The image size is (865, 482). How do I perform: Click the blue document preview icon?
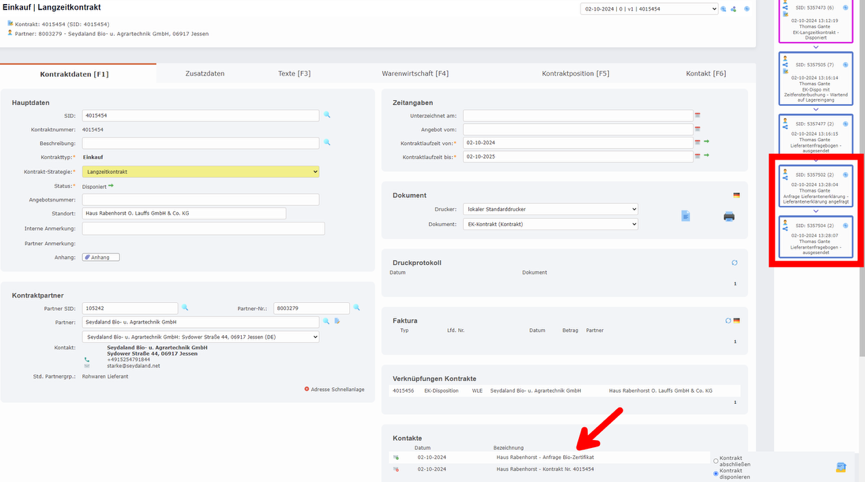point(686,216)
